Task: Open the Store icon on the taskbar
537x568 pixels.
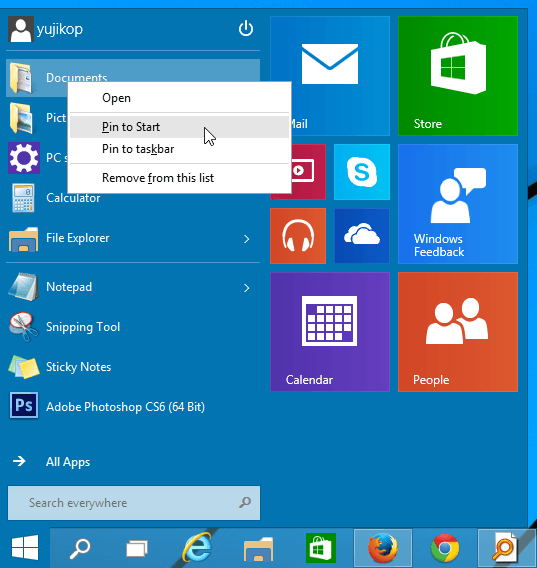Action: pyautogui.click(x=321, y=548)
